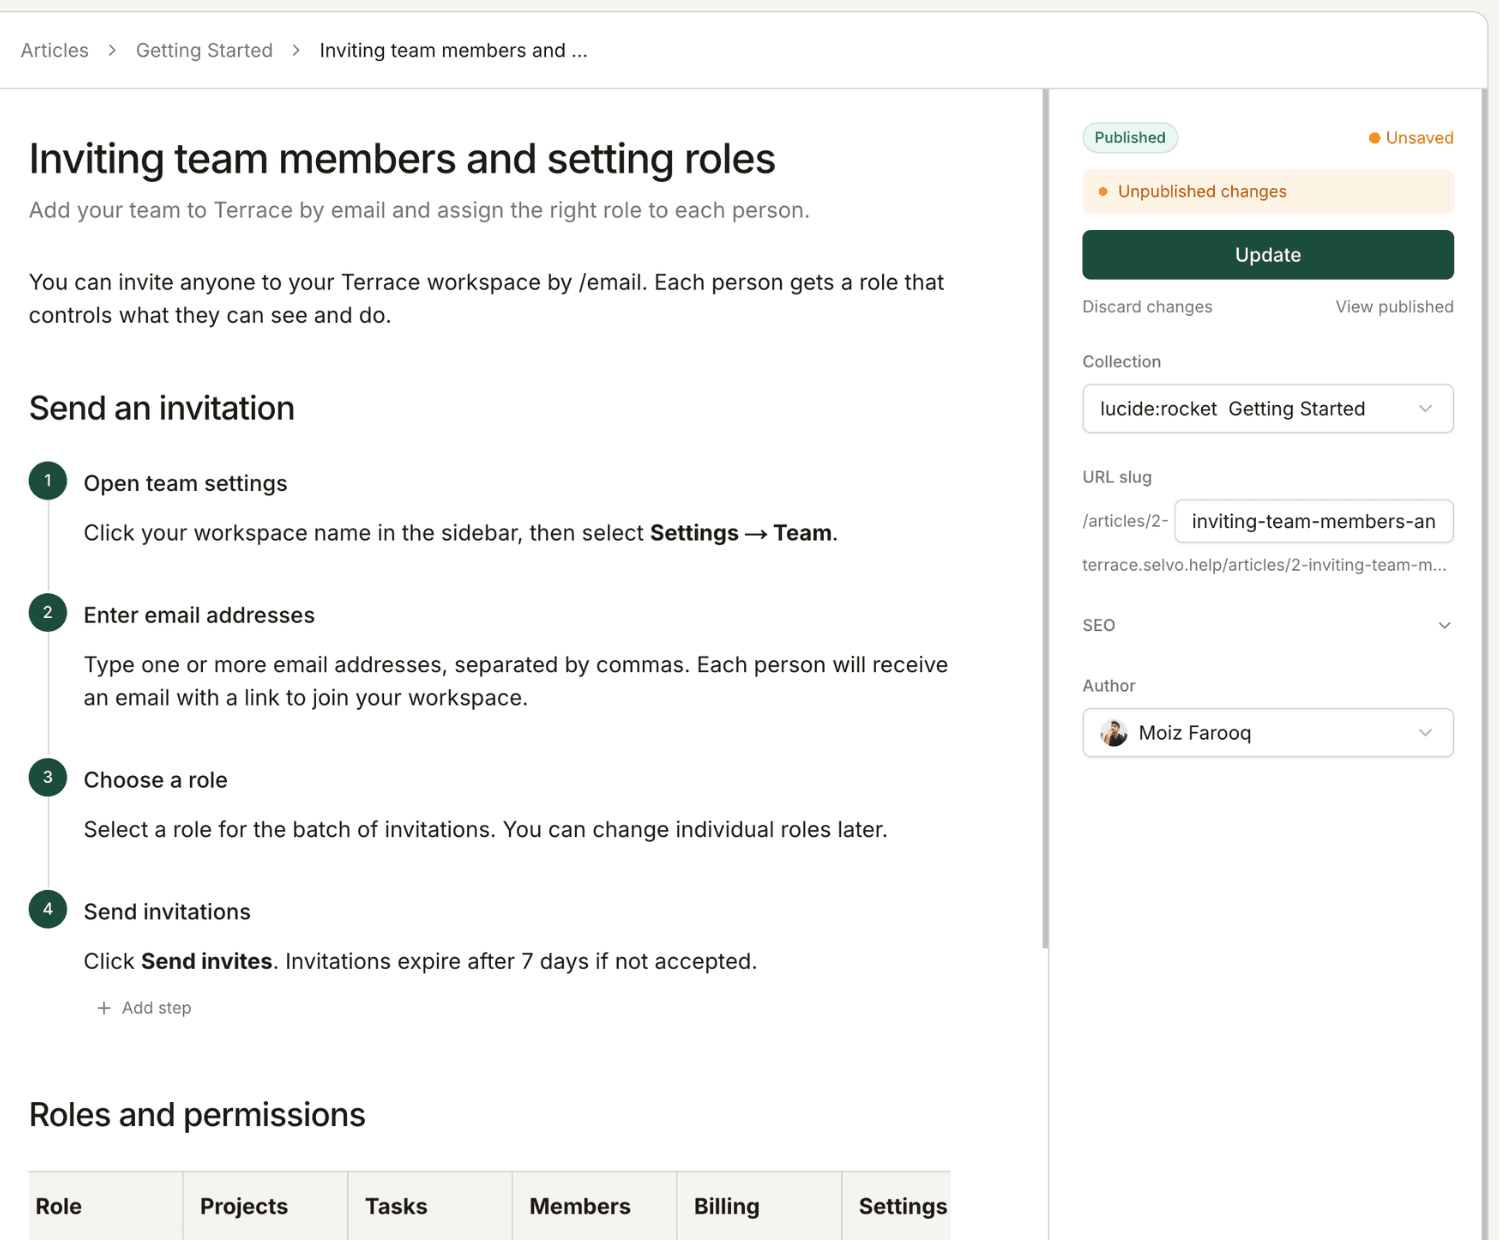Click the step 1 number badge

(47, 481)
